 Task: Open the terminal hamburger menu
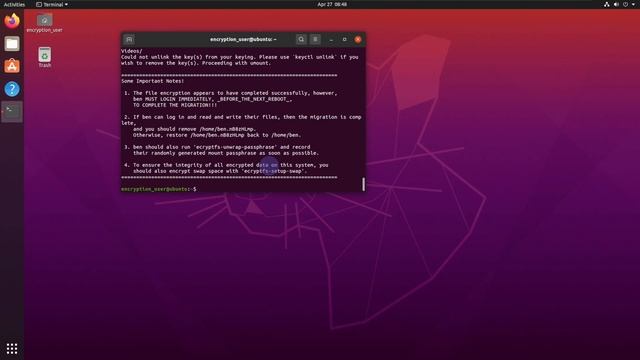point(315,40)
